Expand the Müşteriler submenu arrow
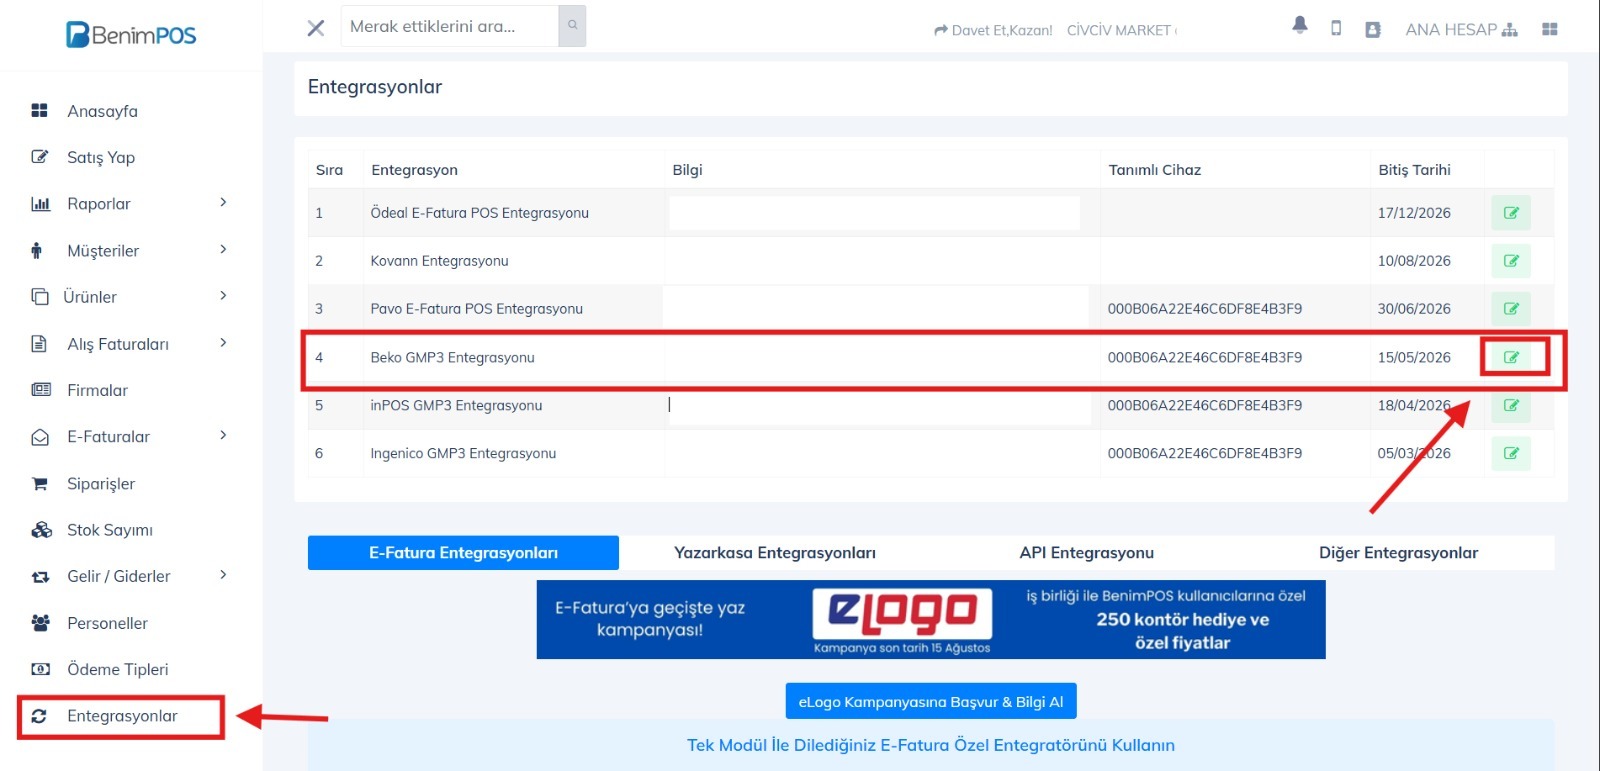 coord(223,250)
